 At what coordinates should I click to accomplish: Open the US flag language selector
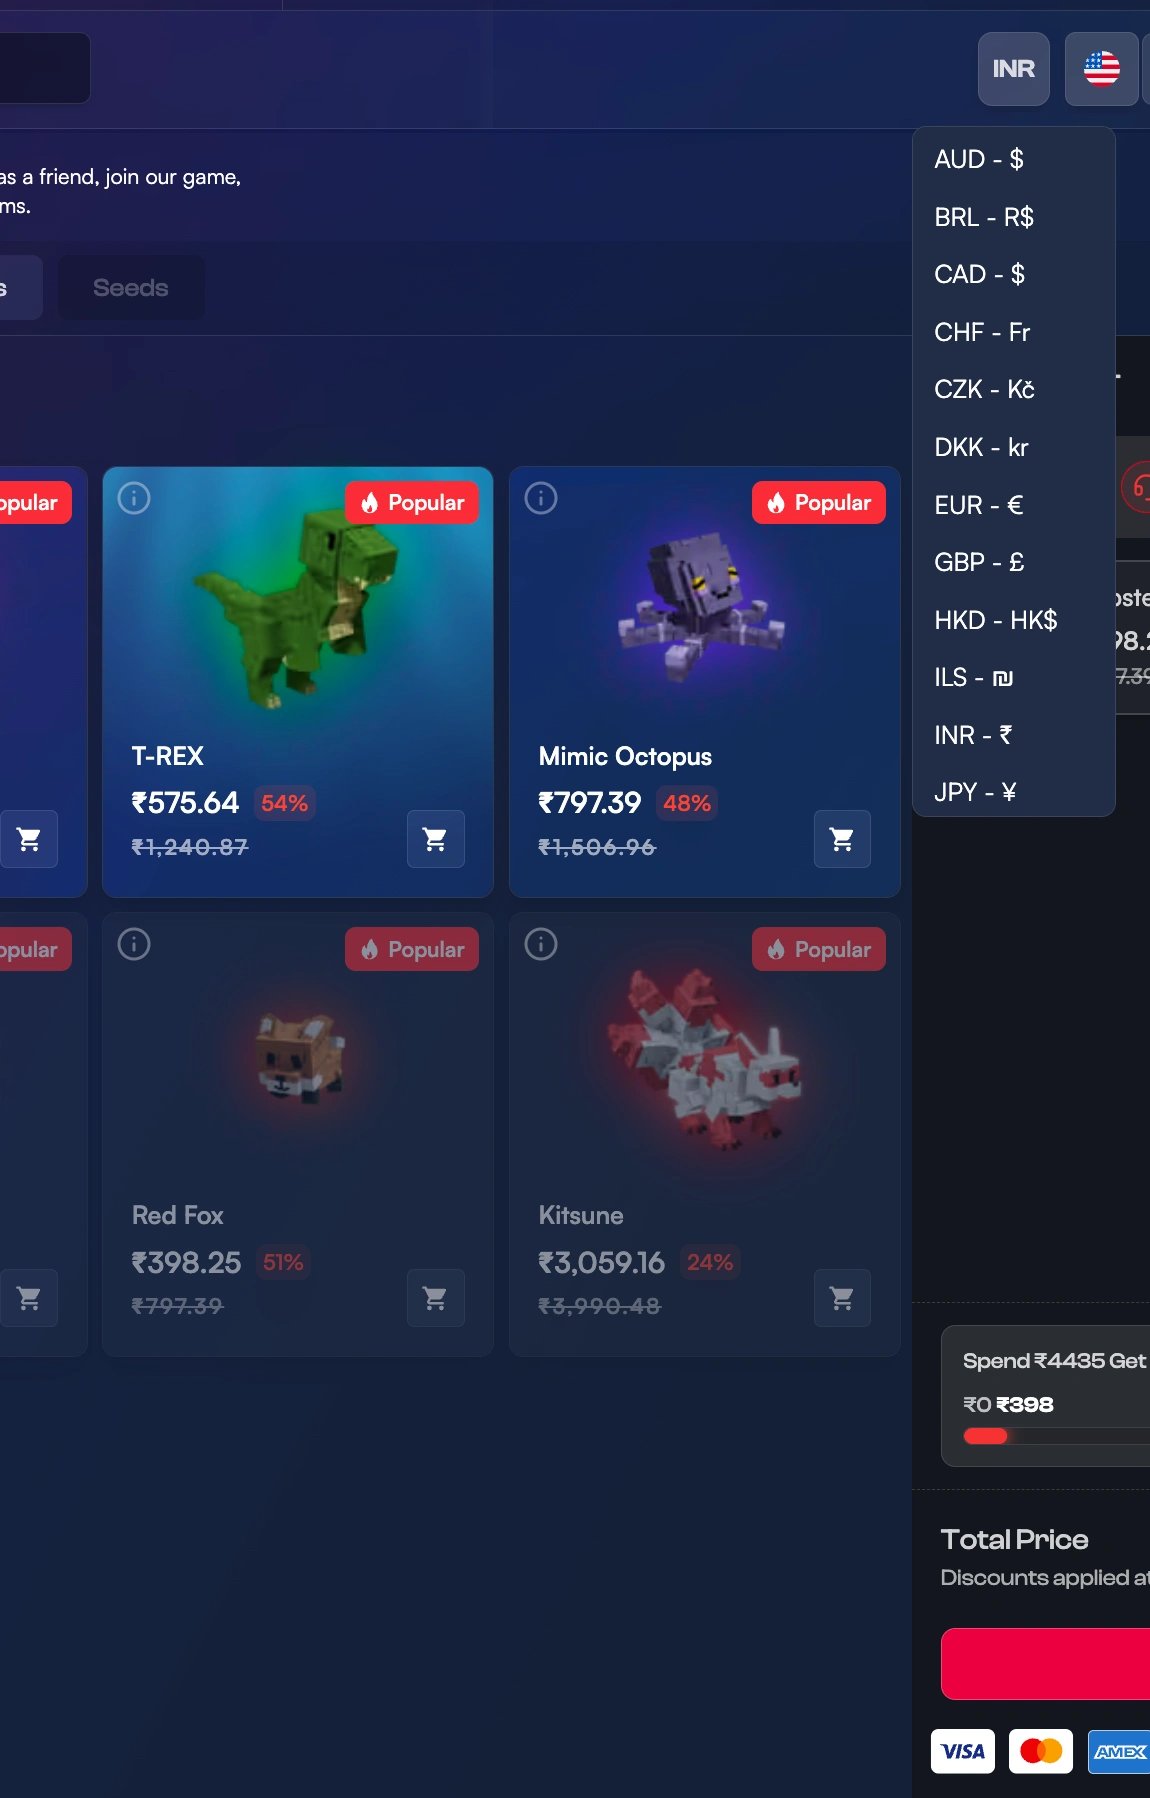click(x=1102, y=69)
